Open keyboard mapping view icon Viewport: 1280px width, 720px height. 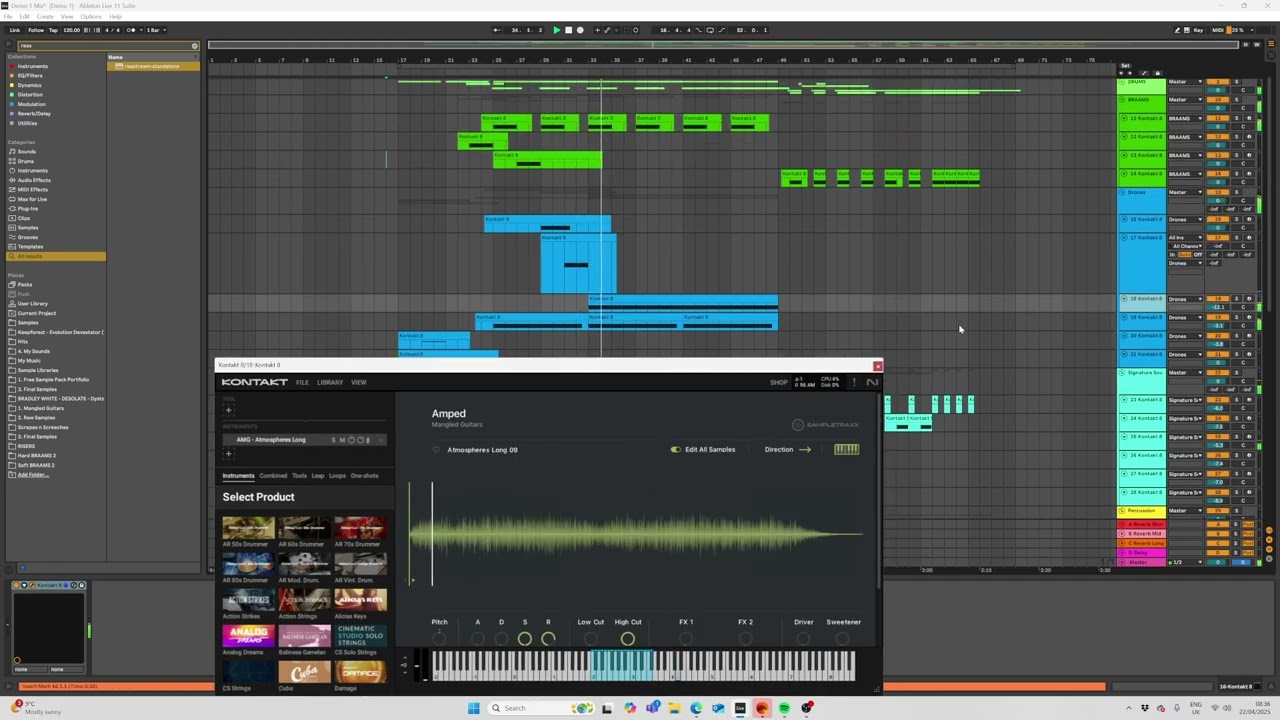(x=847, y=450)
